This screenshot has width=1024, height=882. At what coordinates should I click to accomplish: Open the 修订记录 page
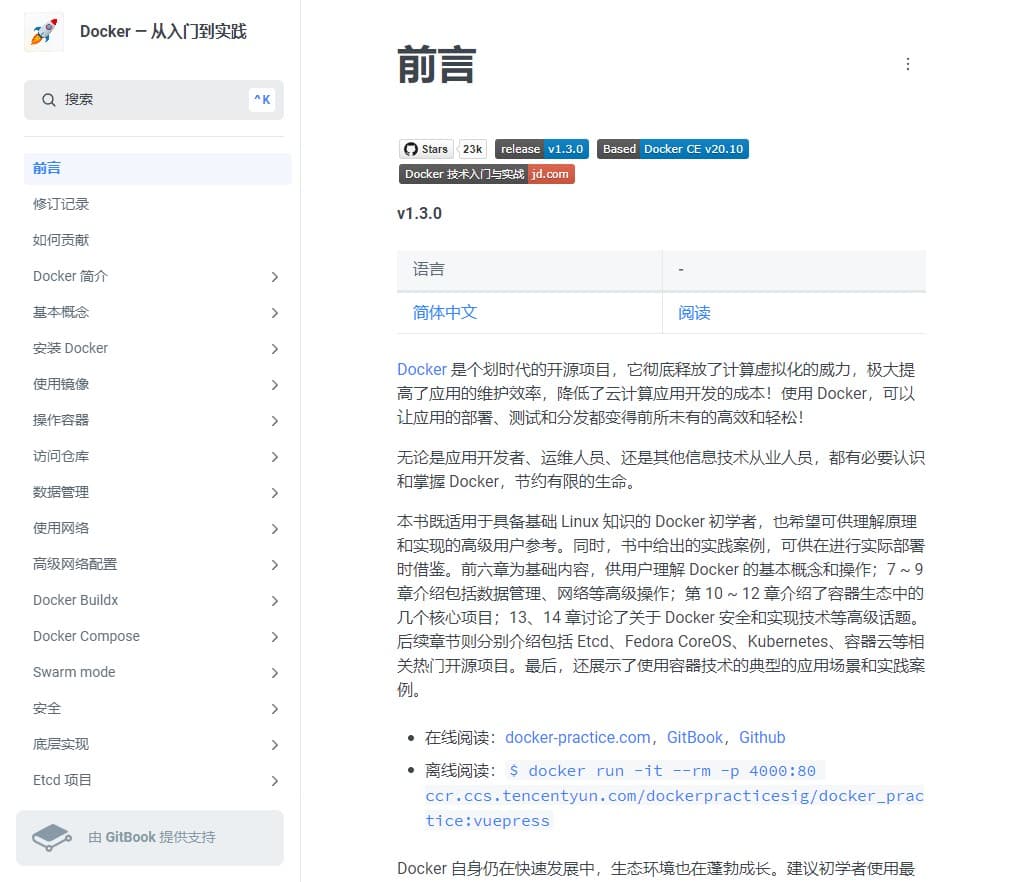click(61, 204)
